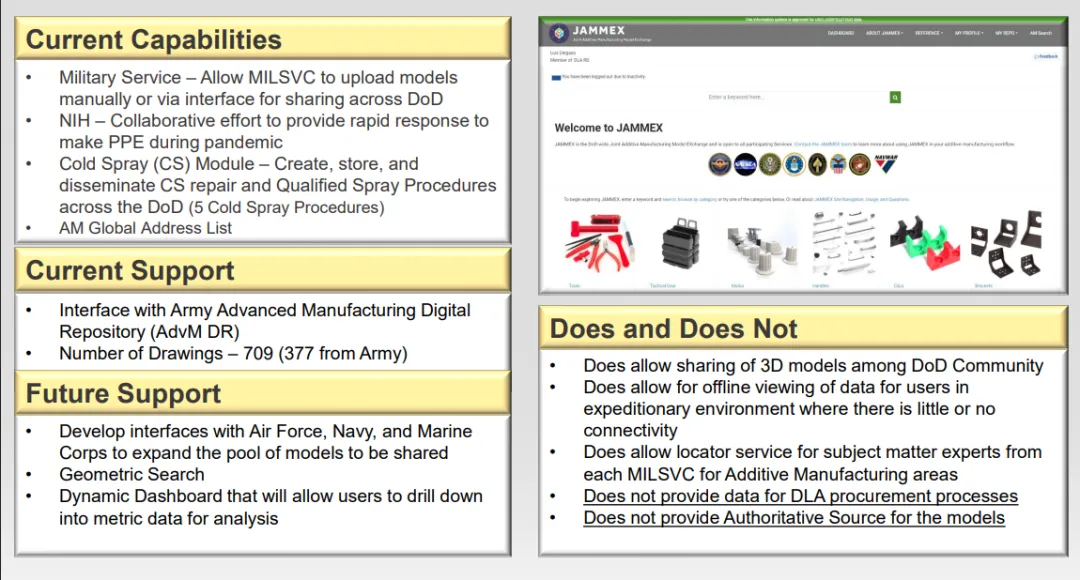Click the Feedback link
The height and width of the screenshot is (580, 1080).
[1046, 56]
